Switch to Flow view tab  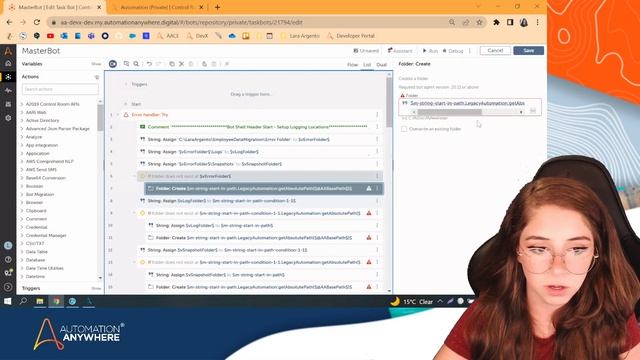click(352, 65)
